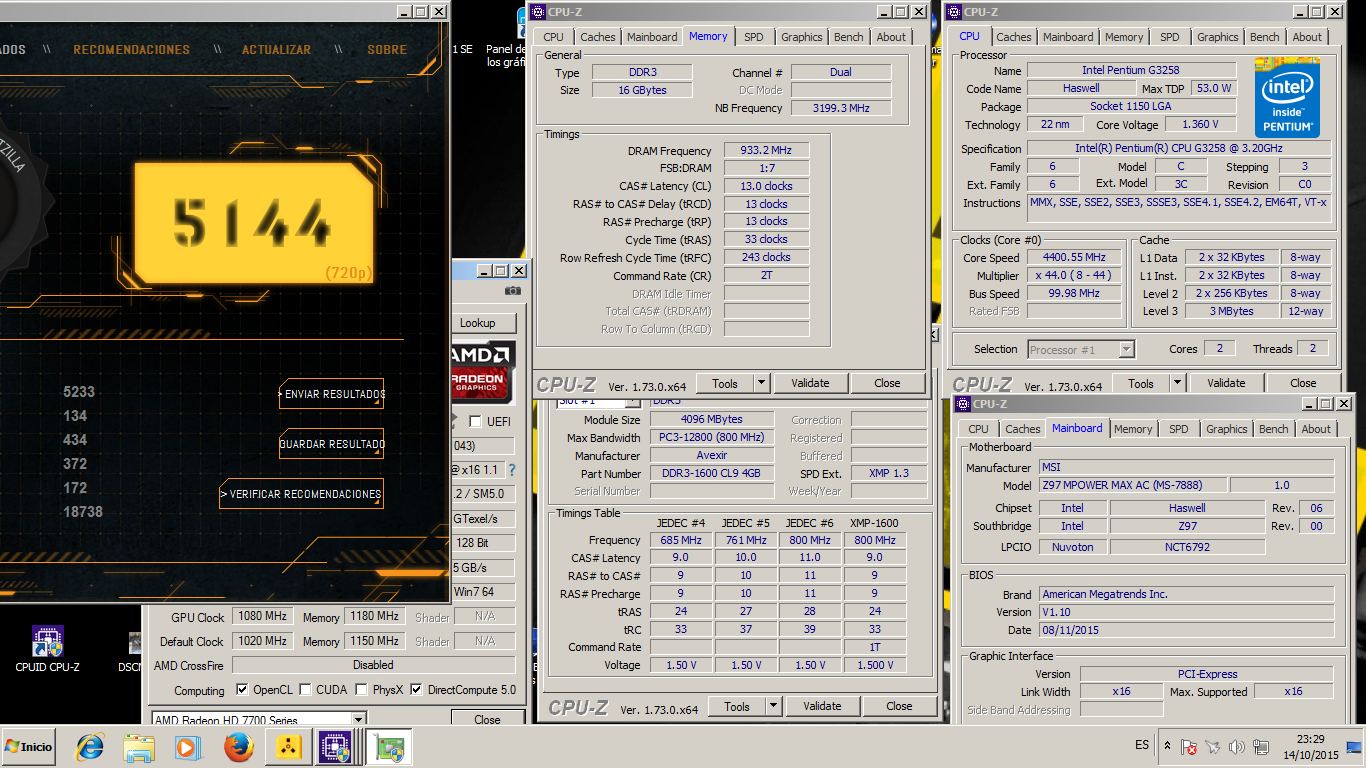
Task: Launch Internet Explorer from the taskbar
Action: pyautogui.click(x=90, y=747)
